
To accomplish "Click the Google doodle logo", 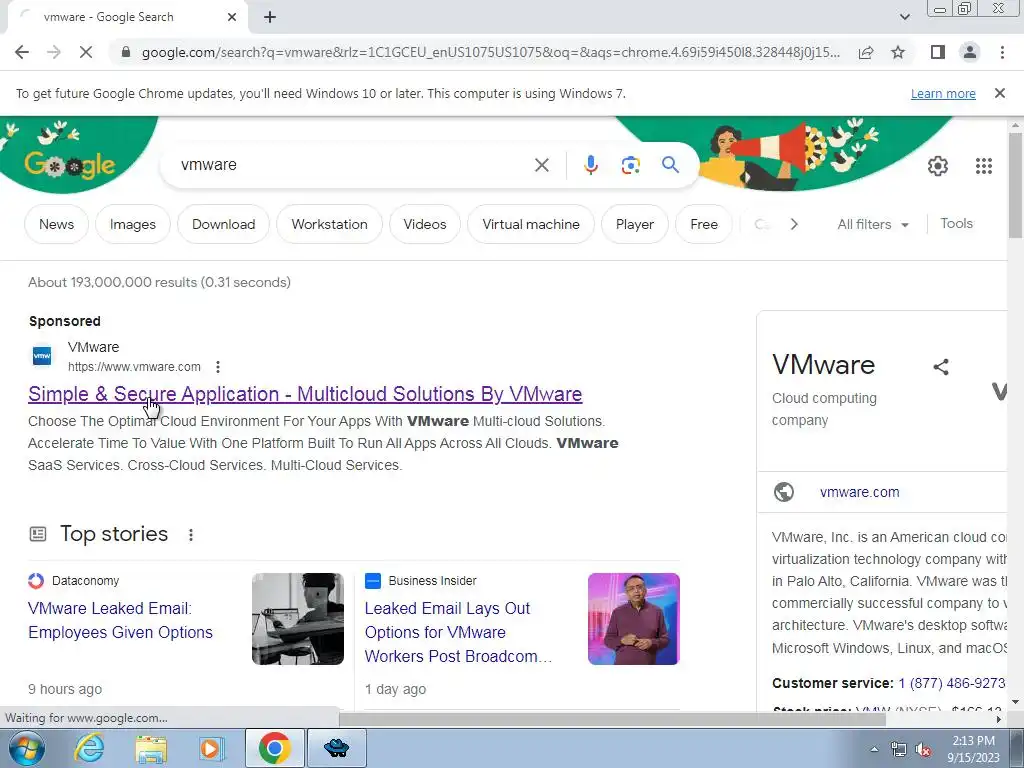I will coord(69,165).
